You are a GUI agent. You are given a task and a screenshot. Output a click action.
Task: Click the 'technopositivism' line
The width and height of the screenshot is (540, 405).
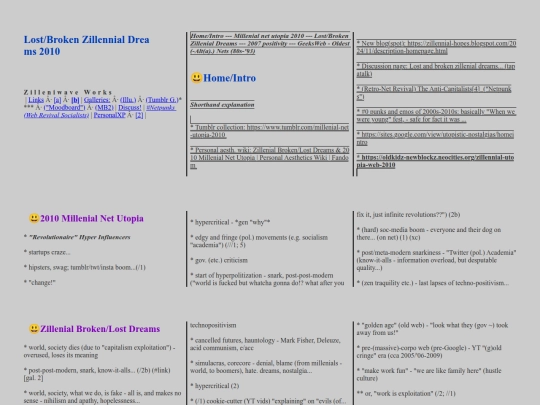[x=213, y=325]
